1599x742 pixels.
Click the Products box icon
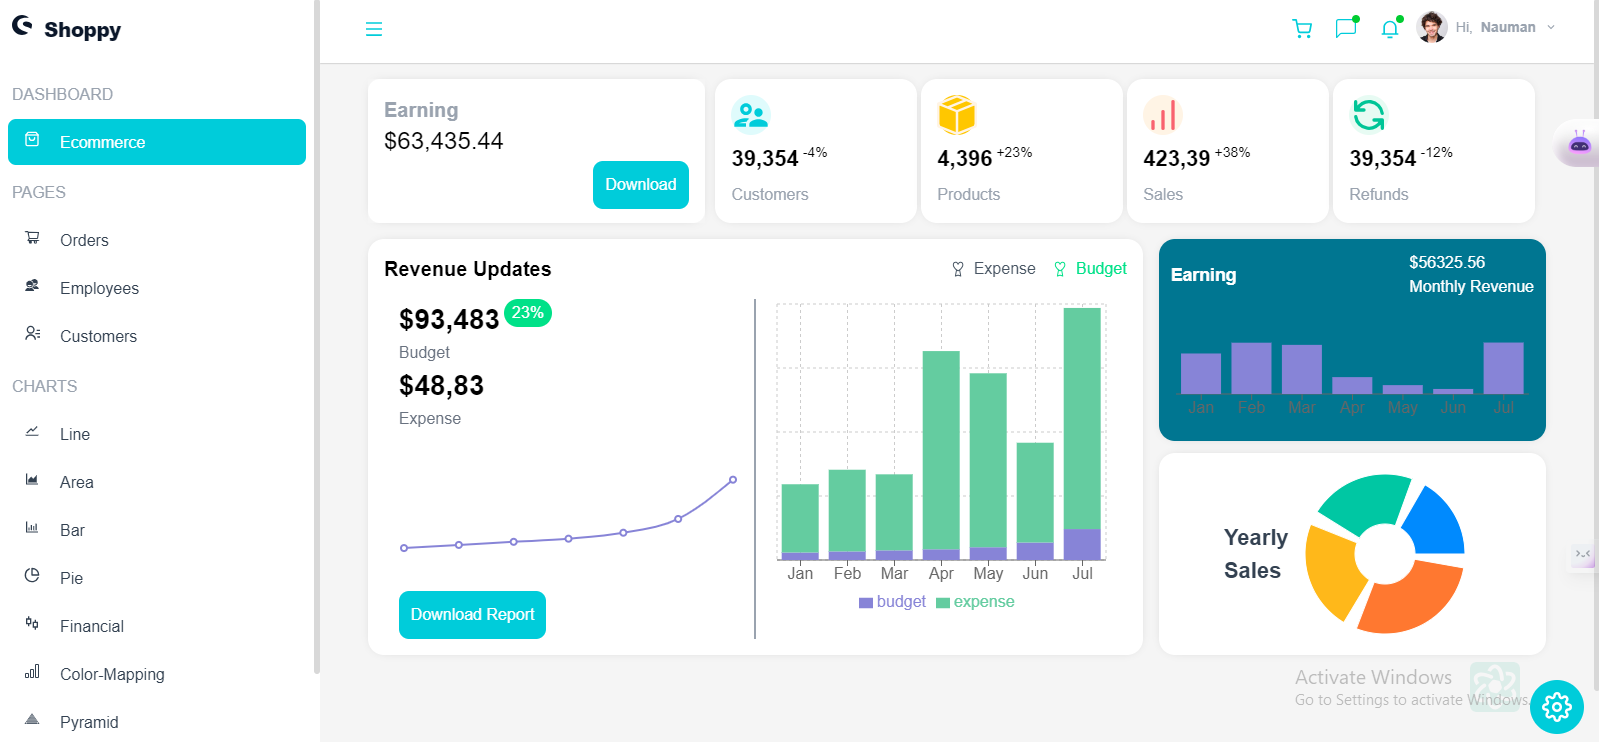pyautogui.click(x=956, y=115)
